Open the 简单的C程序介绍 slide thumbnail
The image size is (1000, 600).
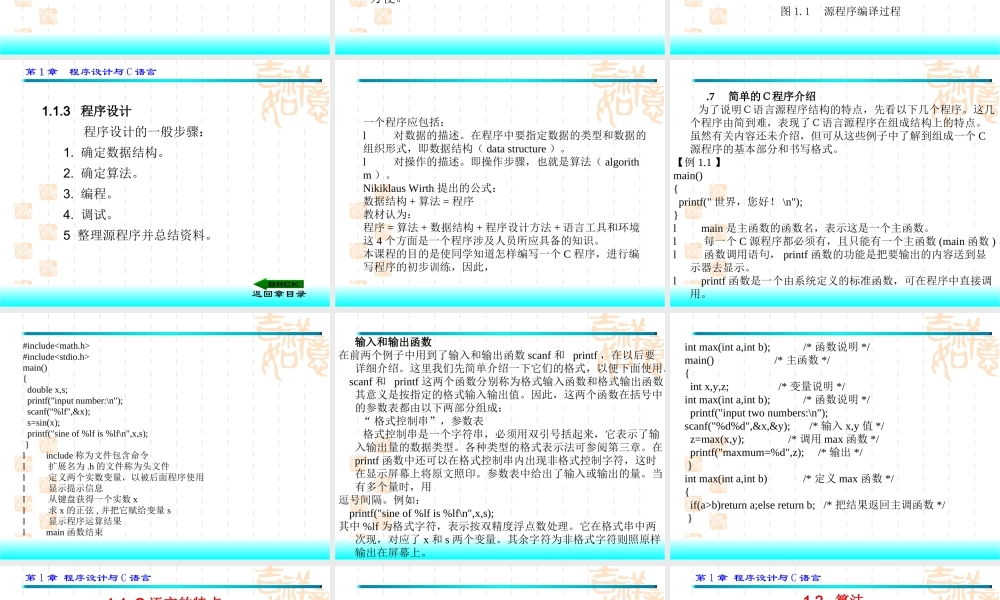[x=835, y=183]
